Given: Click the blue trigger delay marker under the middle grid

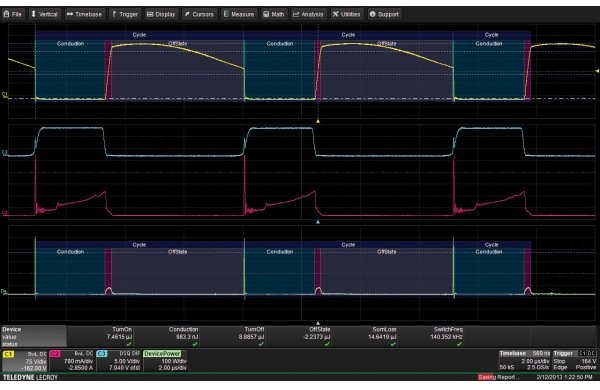Looking at the screenshot, I should [318, 222].
